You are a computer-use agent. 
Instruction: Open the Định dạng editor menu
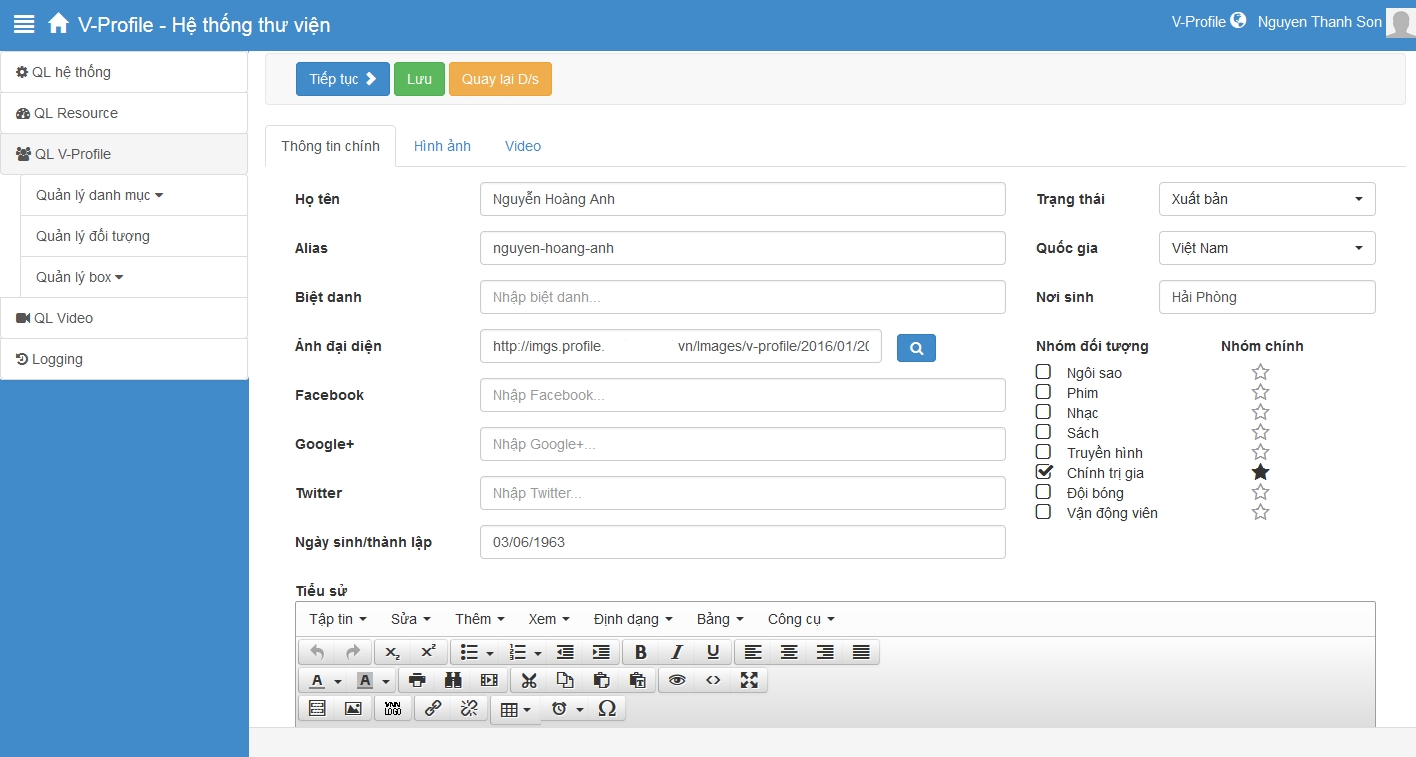(633, 619)
